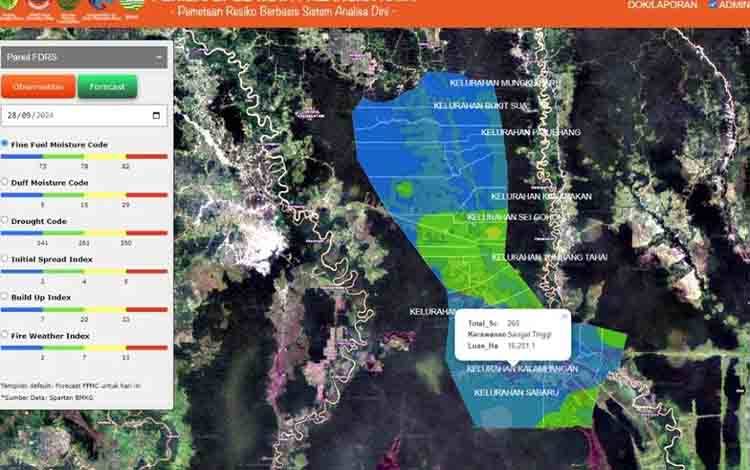750x470 pixels.
Task: Select Fine Fuel Moisture Code radio button
Action: point(4,143)
